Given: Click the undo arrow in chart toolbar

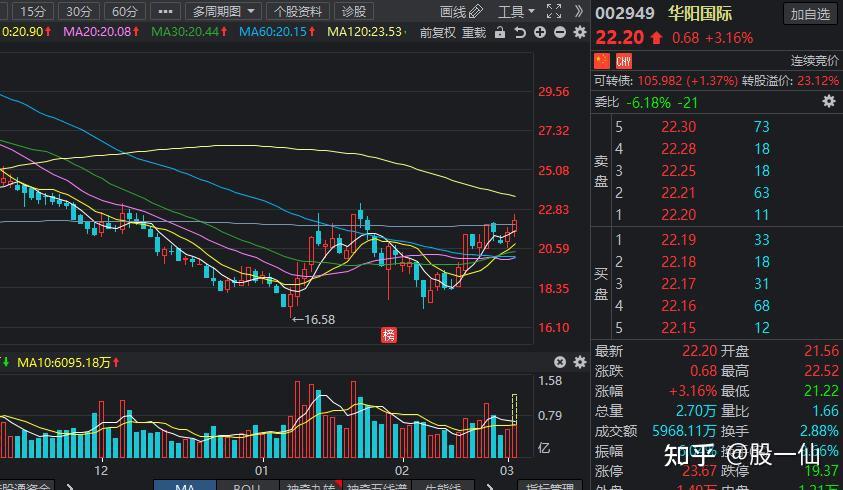Looking at the screenshot, I should (520, 32).
